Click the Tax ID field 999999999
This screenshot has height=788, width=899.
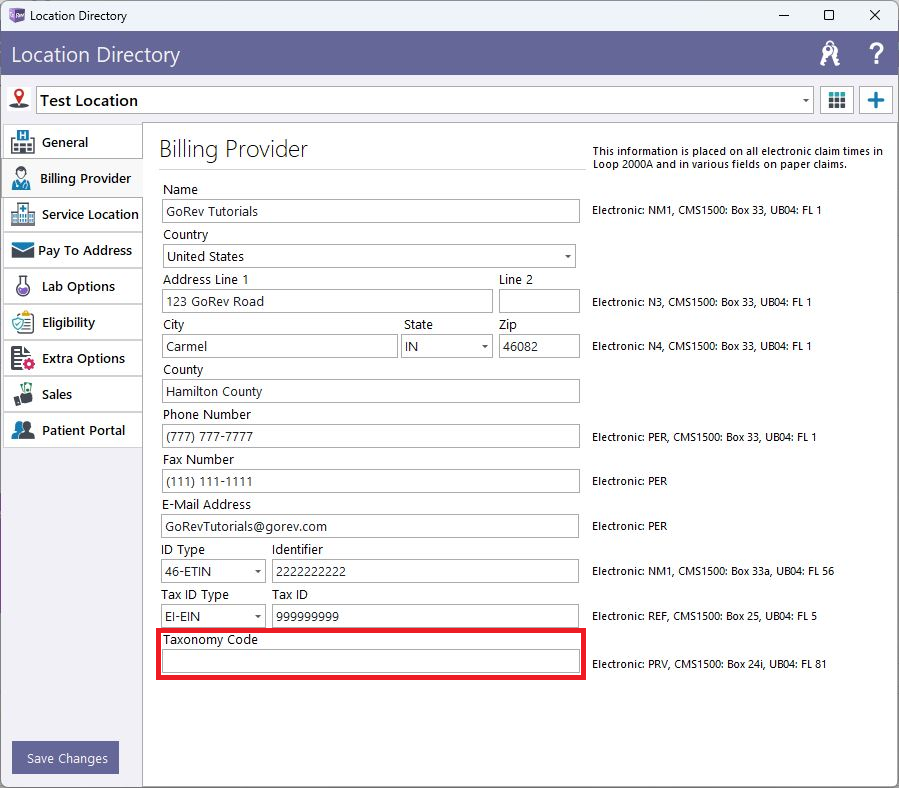point(425,617)
